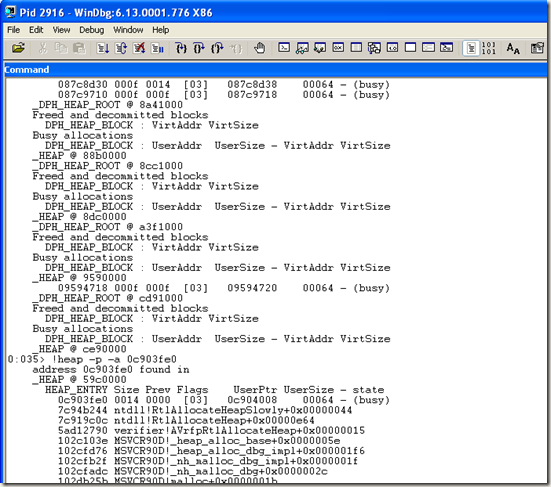Viewport: 551px width, 487px height.
Task: Click the line '_HEAP @ 8dc0000'
Action: [x=79, y=217]
